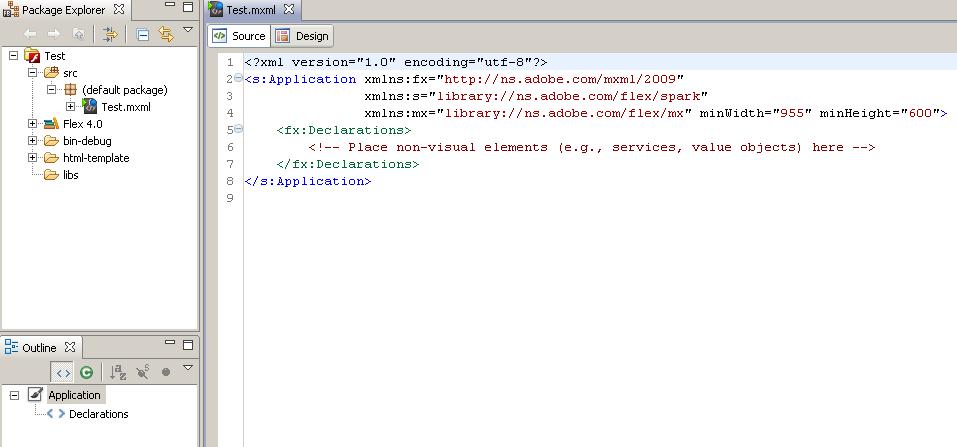Click Collapse All in Package Explorer

pyautogui.click(x=143, y=35)
